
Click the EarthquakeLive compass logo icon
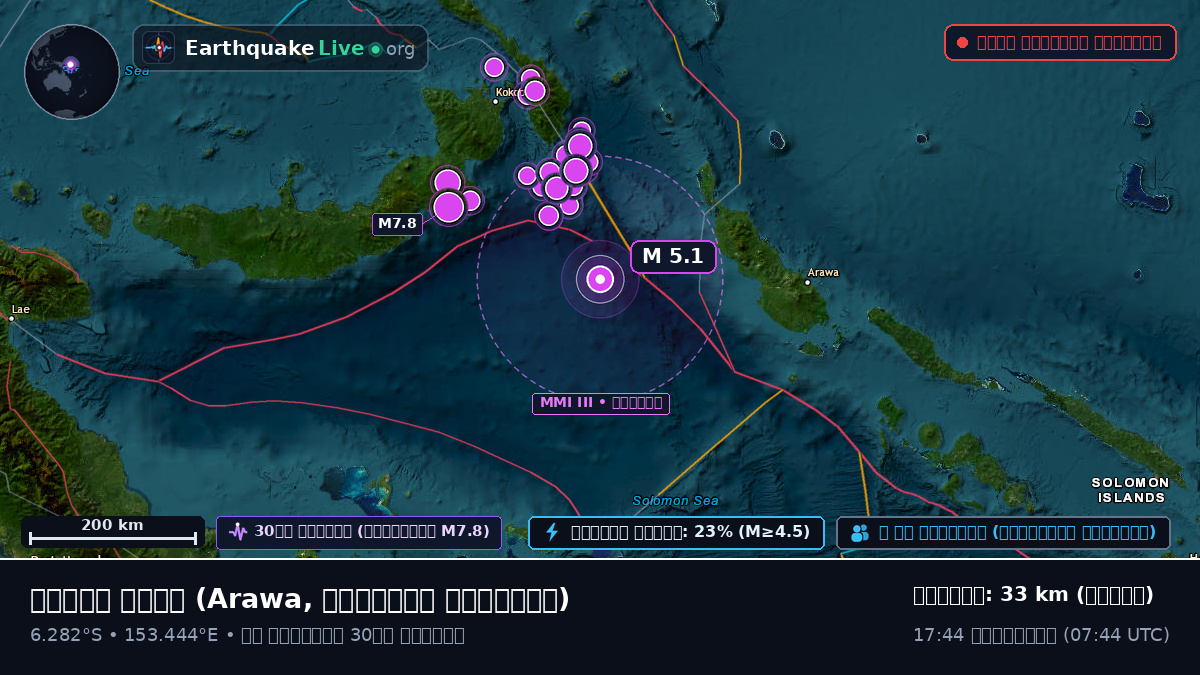coord(159,48)
